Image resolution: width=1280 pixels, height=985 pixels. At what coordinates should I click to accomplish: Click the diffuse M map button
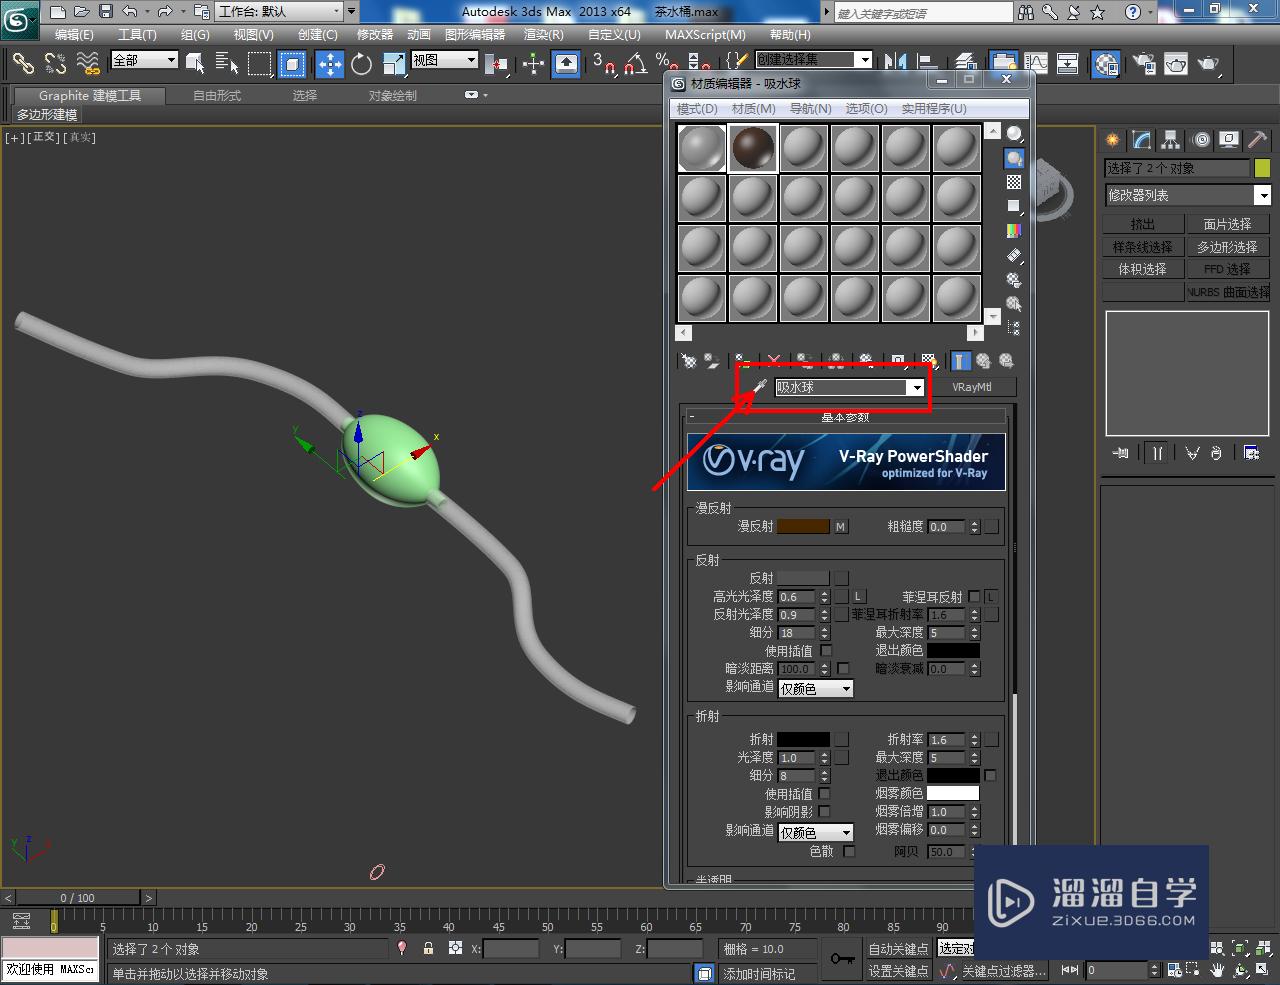click(841, 526)
